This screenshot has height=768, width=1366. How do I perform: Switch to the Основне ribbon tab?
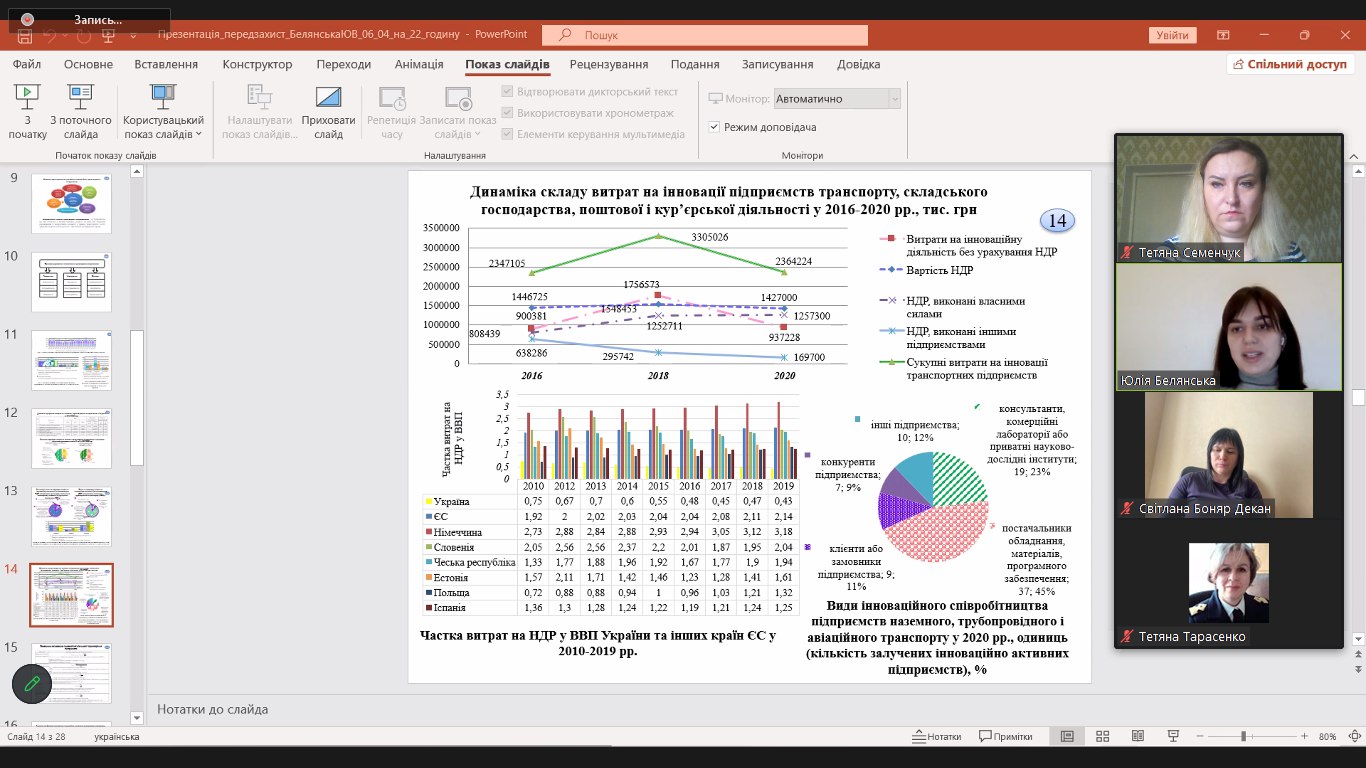89,64
